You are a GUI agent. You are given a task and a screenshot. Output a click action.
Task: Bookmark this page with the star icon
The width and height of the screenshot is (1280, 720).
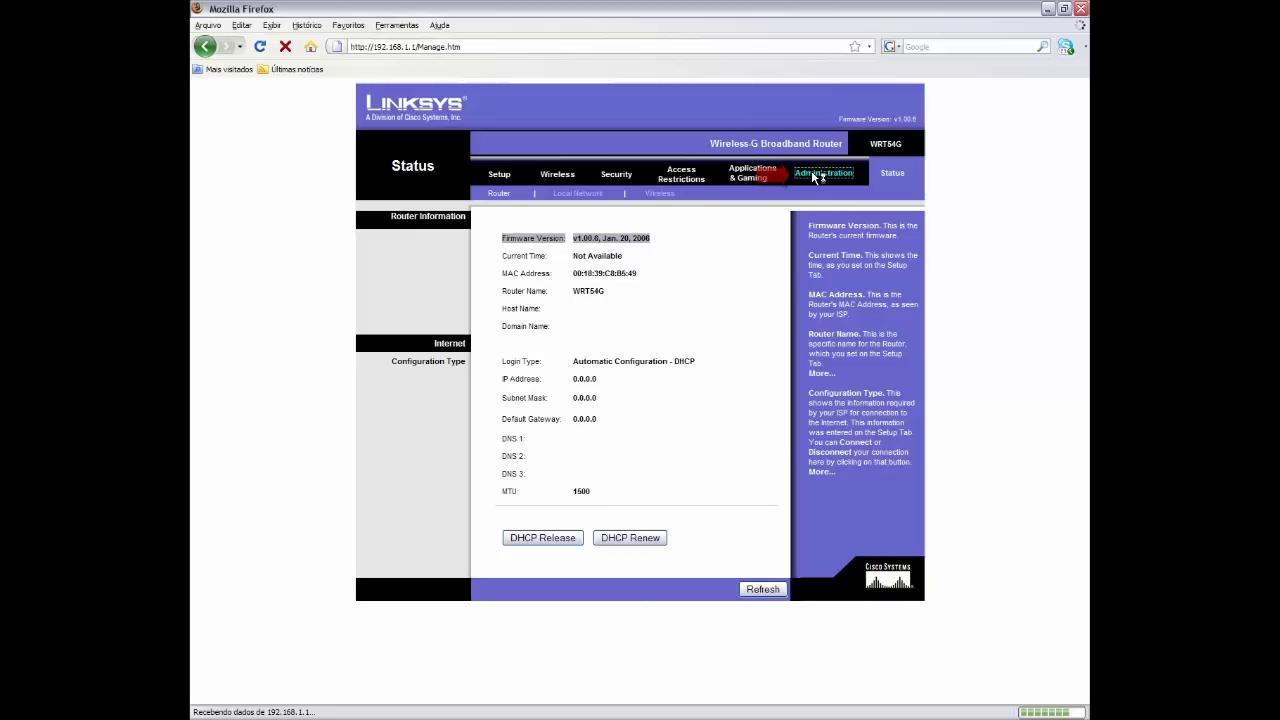tap(855, 47)
